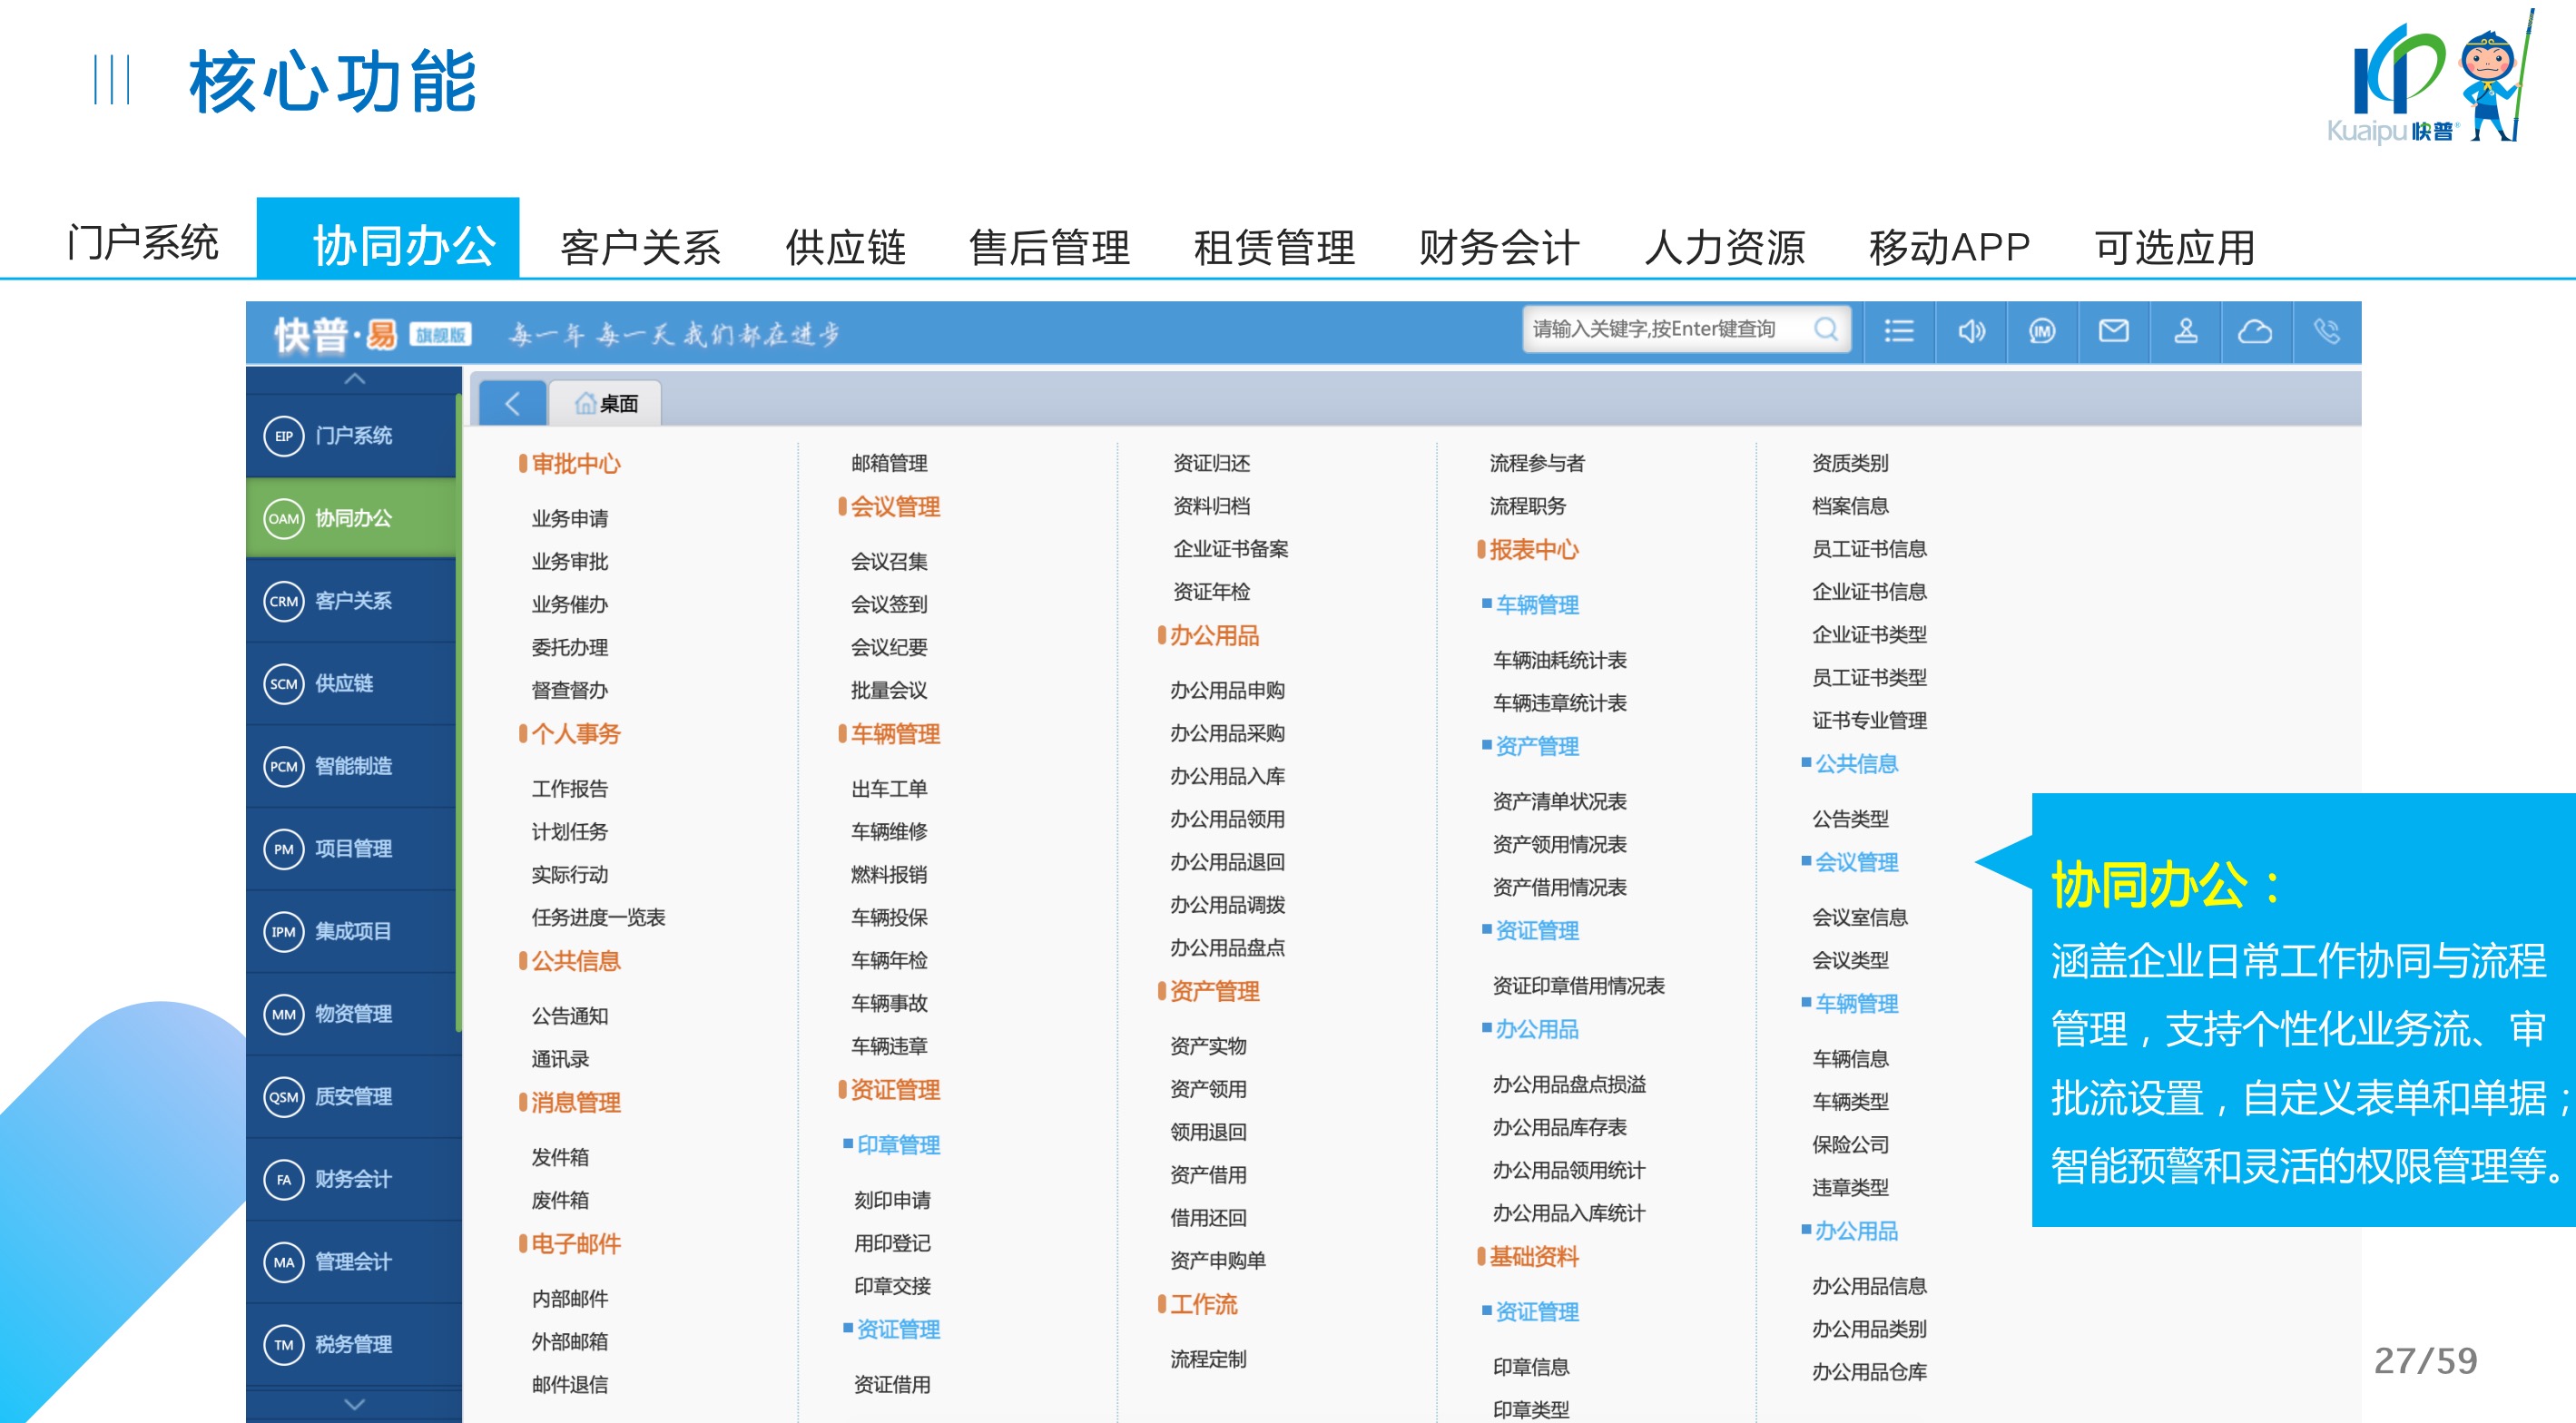Click the phone call icon
This screenshot has height=1423, width=2576.
tap(2326, 331)
